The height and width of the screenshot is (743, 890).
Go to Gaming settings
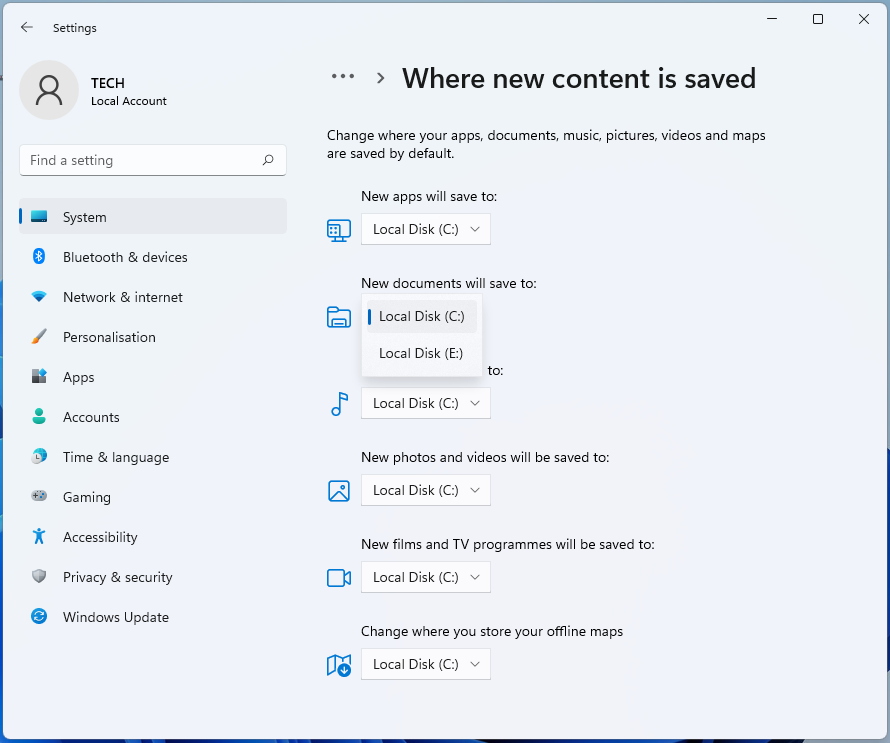pos(153,497)
